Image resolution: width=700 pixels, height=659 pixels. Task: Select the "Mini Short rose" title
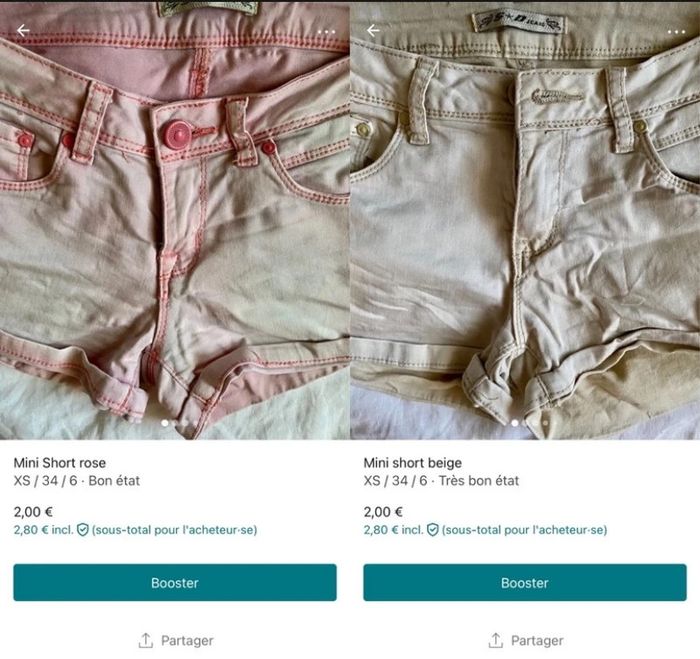[60, 463]
